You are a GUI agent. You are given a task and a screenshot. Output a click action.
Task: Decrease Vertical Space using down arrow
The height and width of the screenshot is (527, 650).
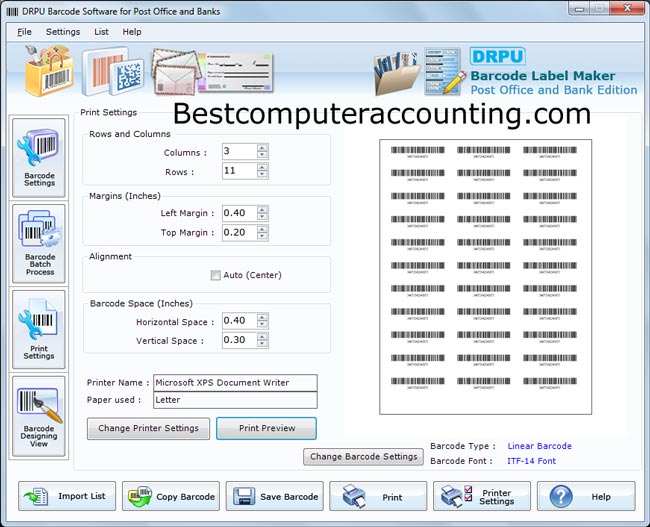pos(262,344)
